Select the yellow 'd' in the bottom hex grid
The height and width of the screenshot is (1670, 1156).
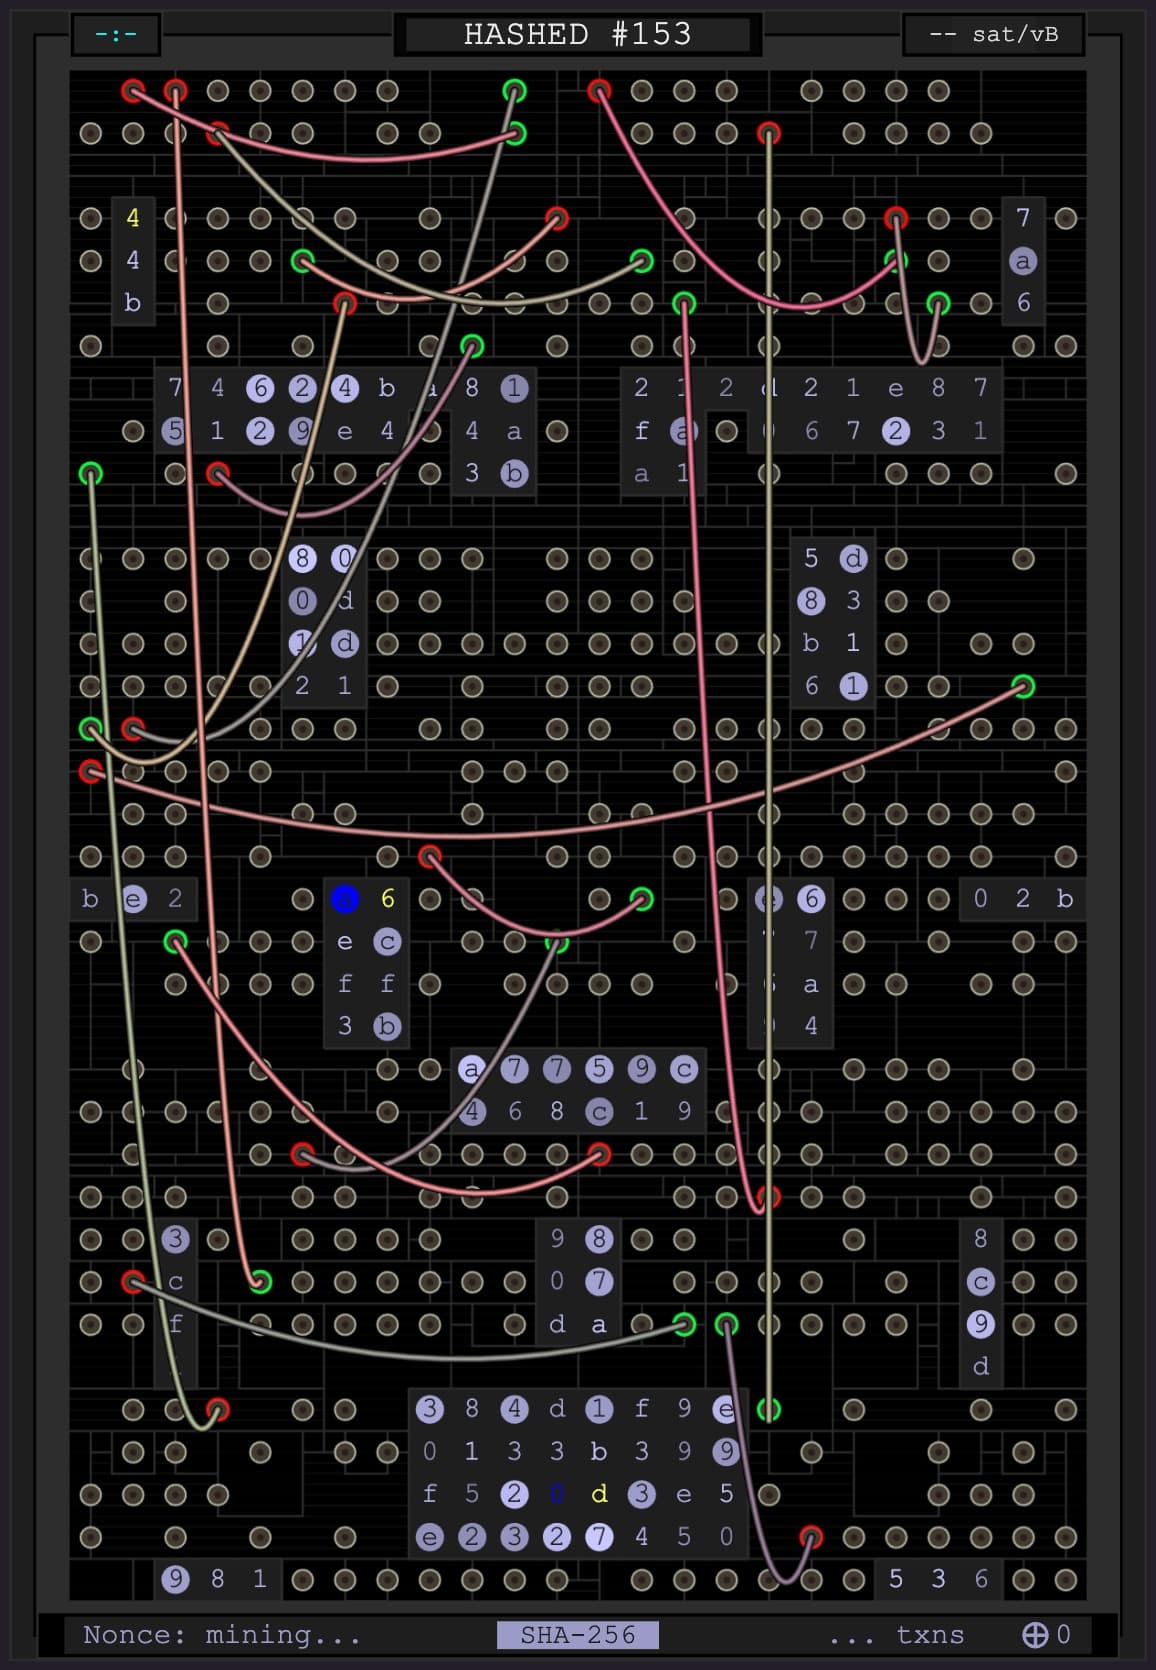tap(599, 1494)
